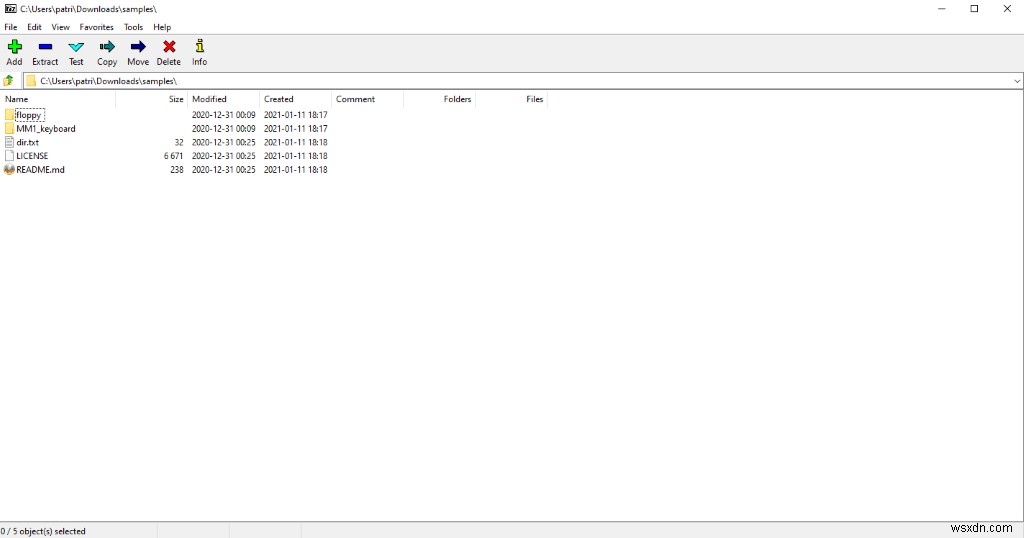1024x538 pixels.
Task: Click the Copy toolbar icon
Action: (x=107, y=47)
